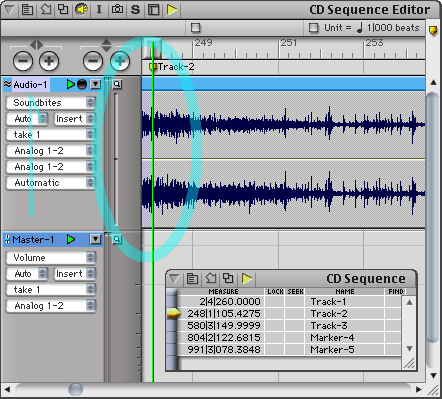
Task: Click the S solo icon in toolbar
Action: click(135, 10)
